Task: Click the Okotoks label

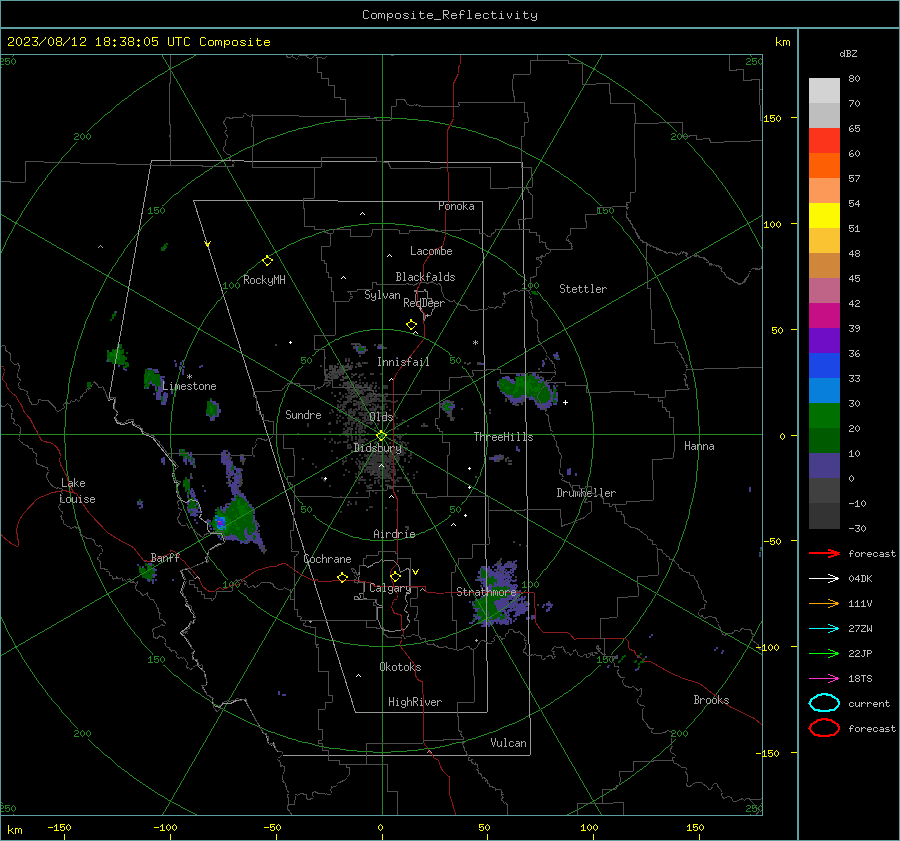Action: (400, 667)
